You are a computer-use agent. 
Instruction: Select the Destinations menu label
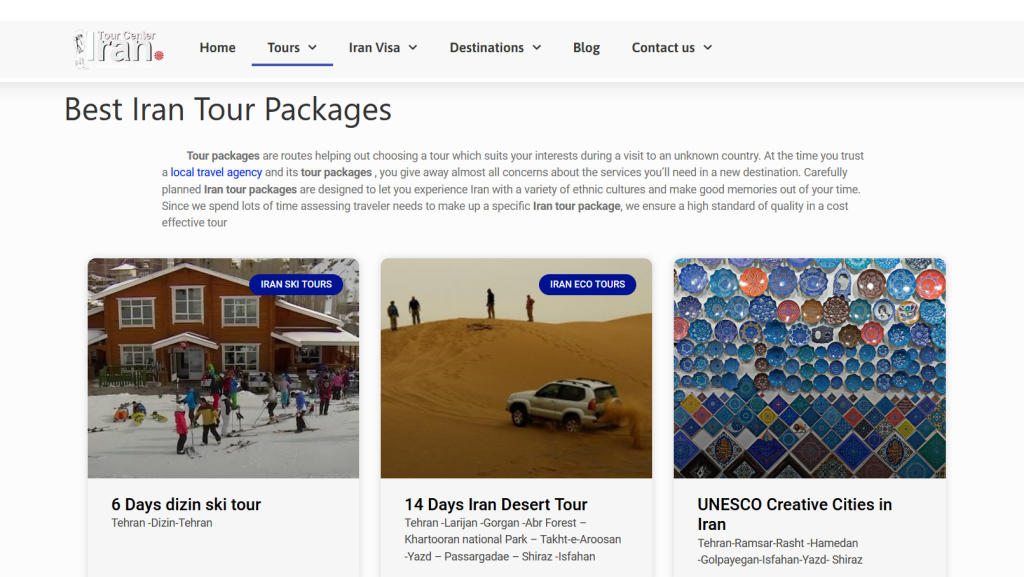point(486,48)
